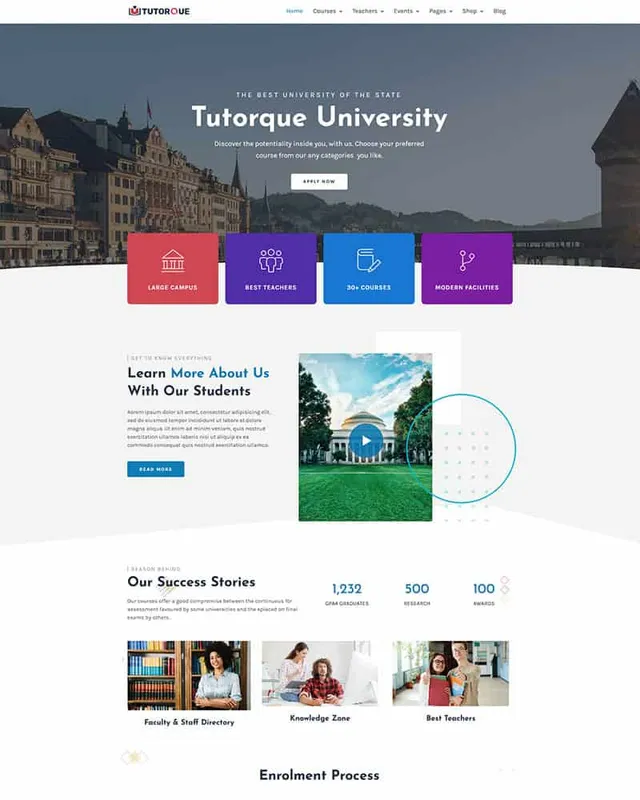This screenshot has width=640, height=800.
Task: Expand the Shop dropdown menu
Action: click(x=473, y=11)
